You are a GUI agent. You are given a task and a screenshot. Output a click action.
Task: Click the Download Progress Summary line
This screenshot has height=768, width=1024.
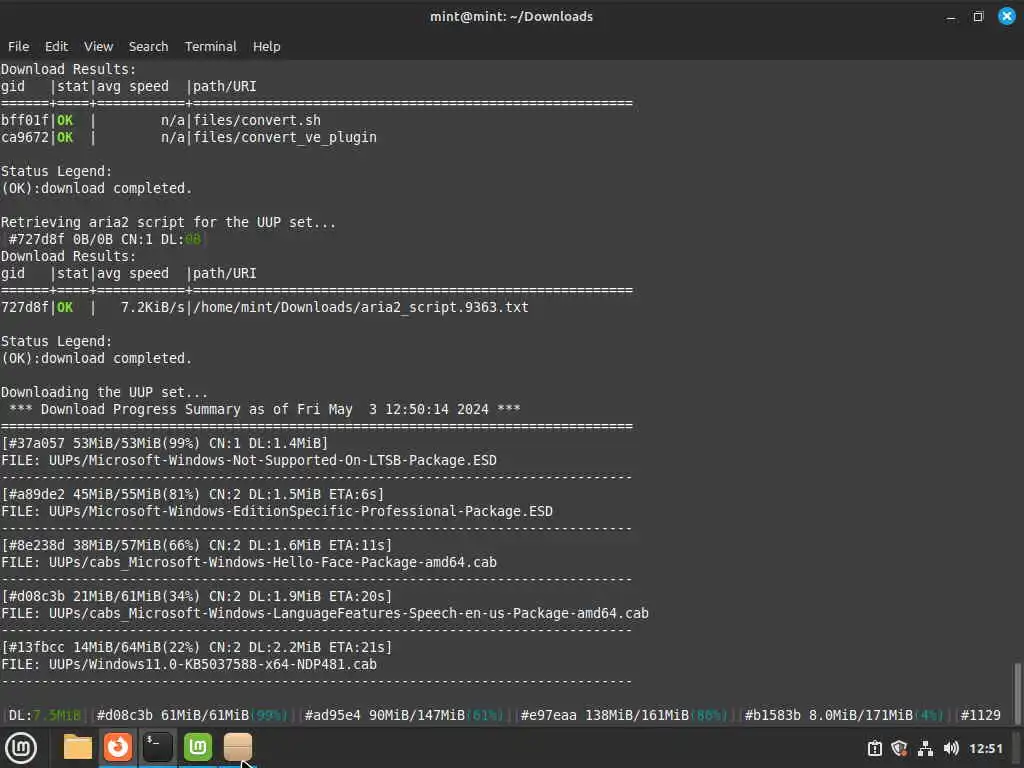pyautogui.click(x=264, y=409)
